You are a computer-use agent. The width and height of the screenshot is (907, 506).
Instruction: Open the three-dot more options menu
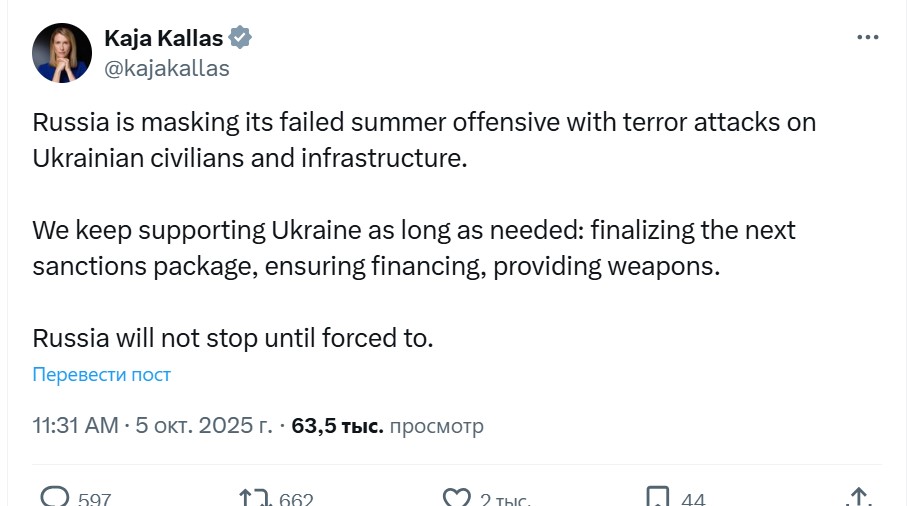pos(867,38)
